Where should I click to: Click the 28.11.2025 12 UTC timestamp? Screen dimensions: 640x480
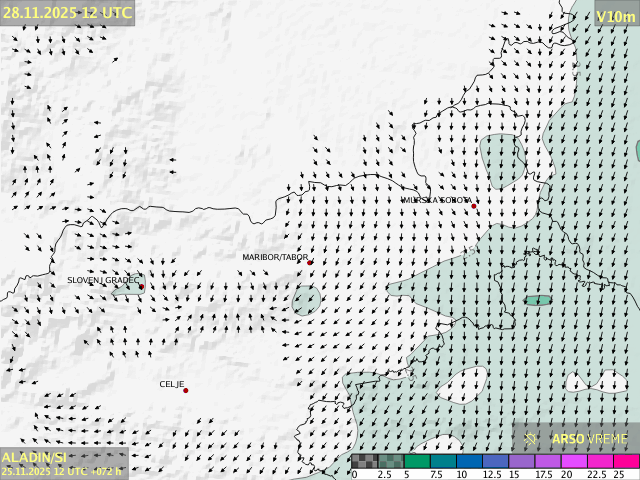(67, 12)
